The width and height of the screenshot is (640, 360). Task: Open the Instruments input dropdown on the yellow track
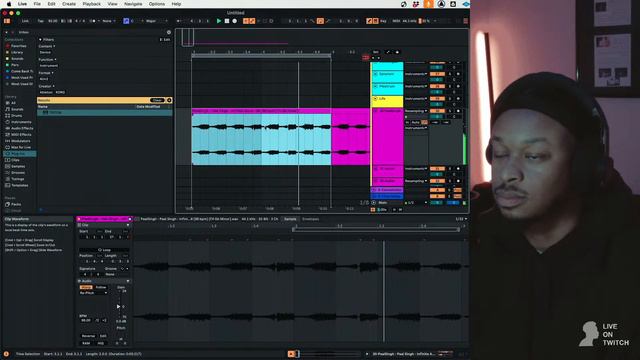tap(416, 99)
